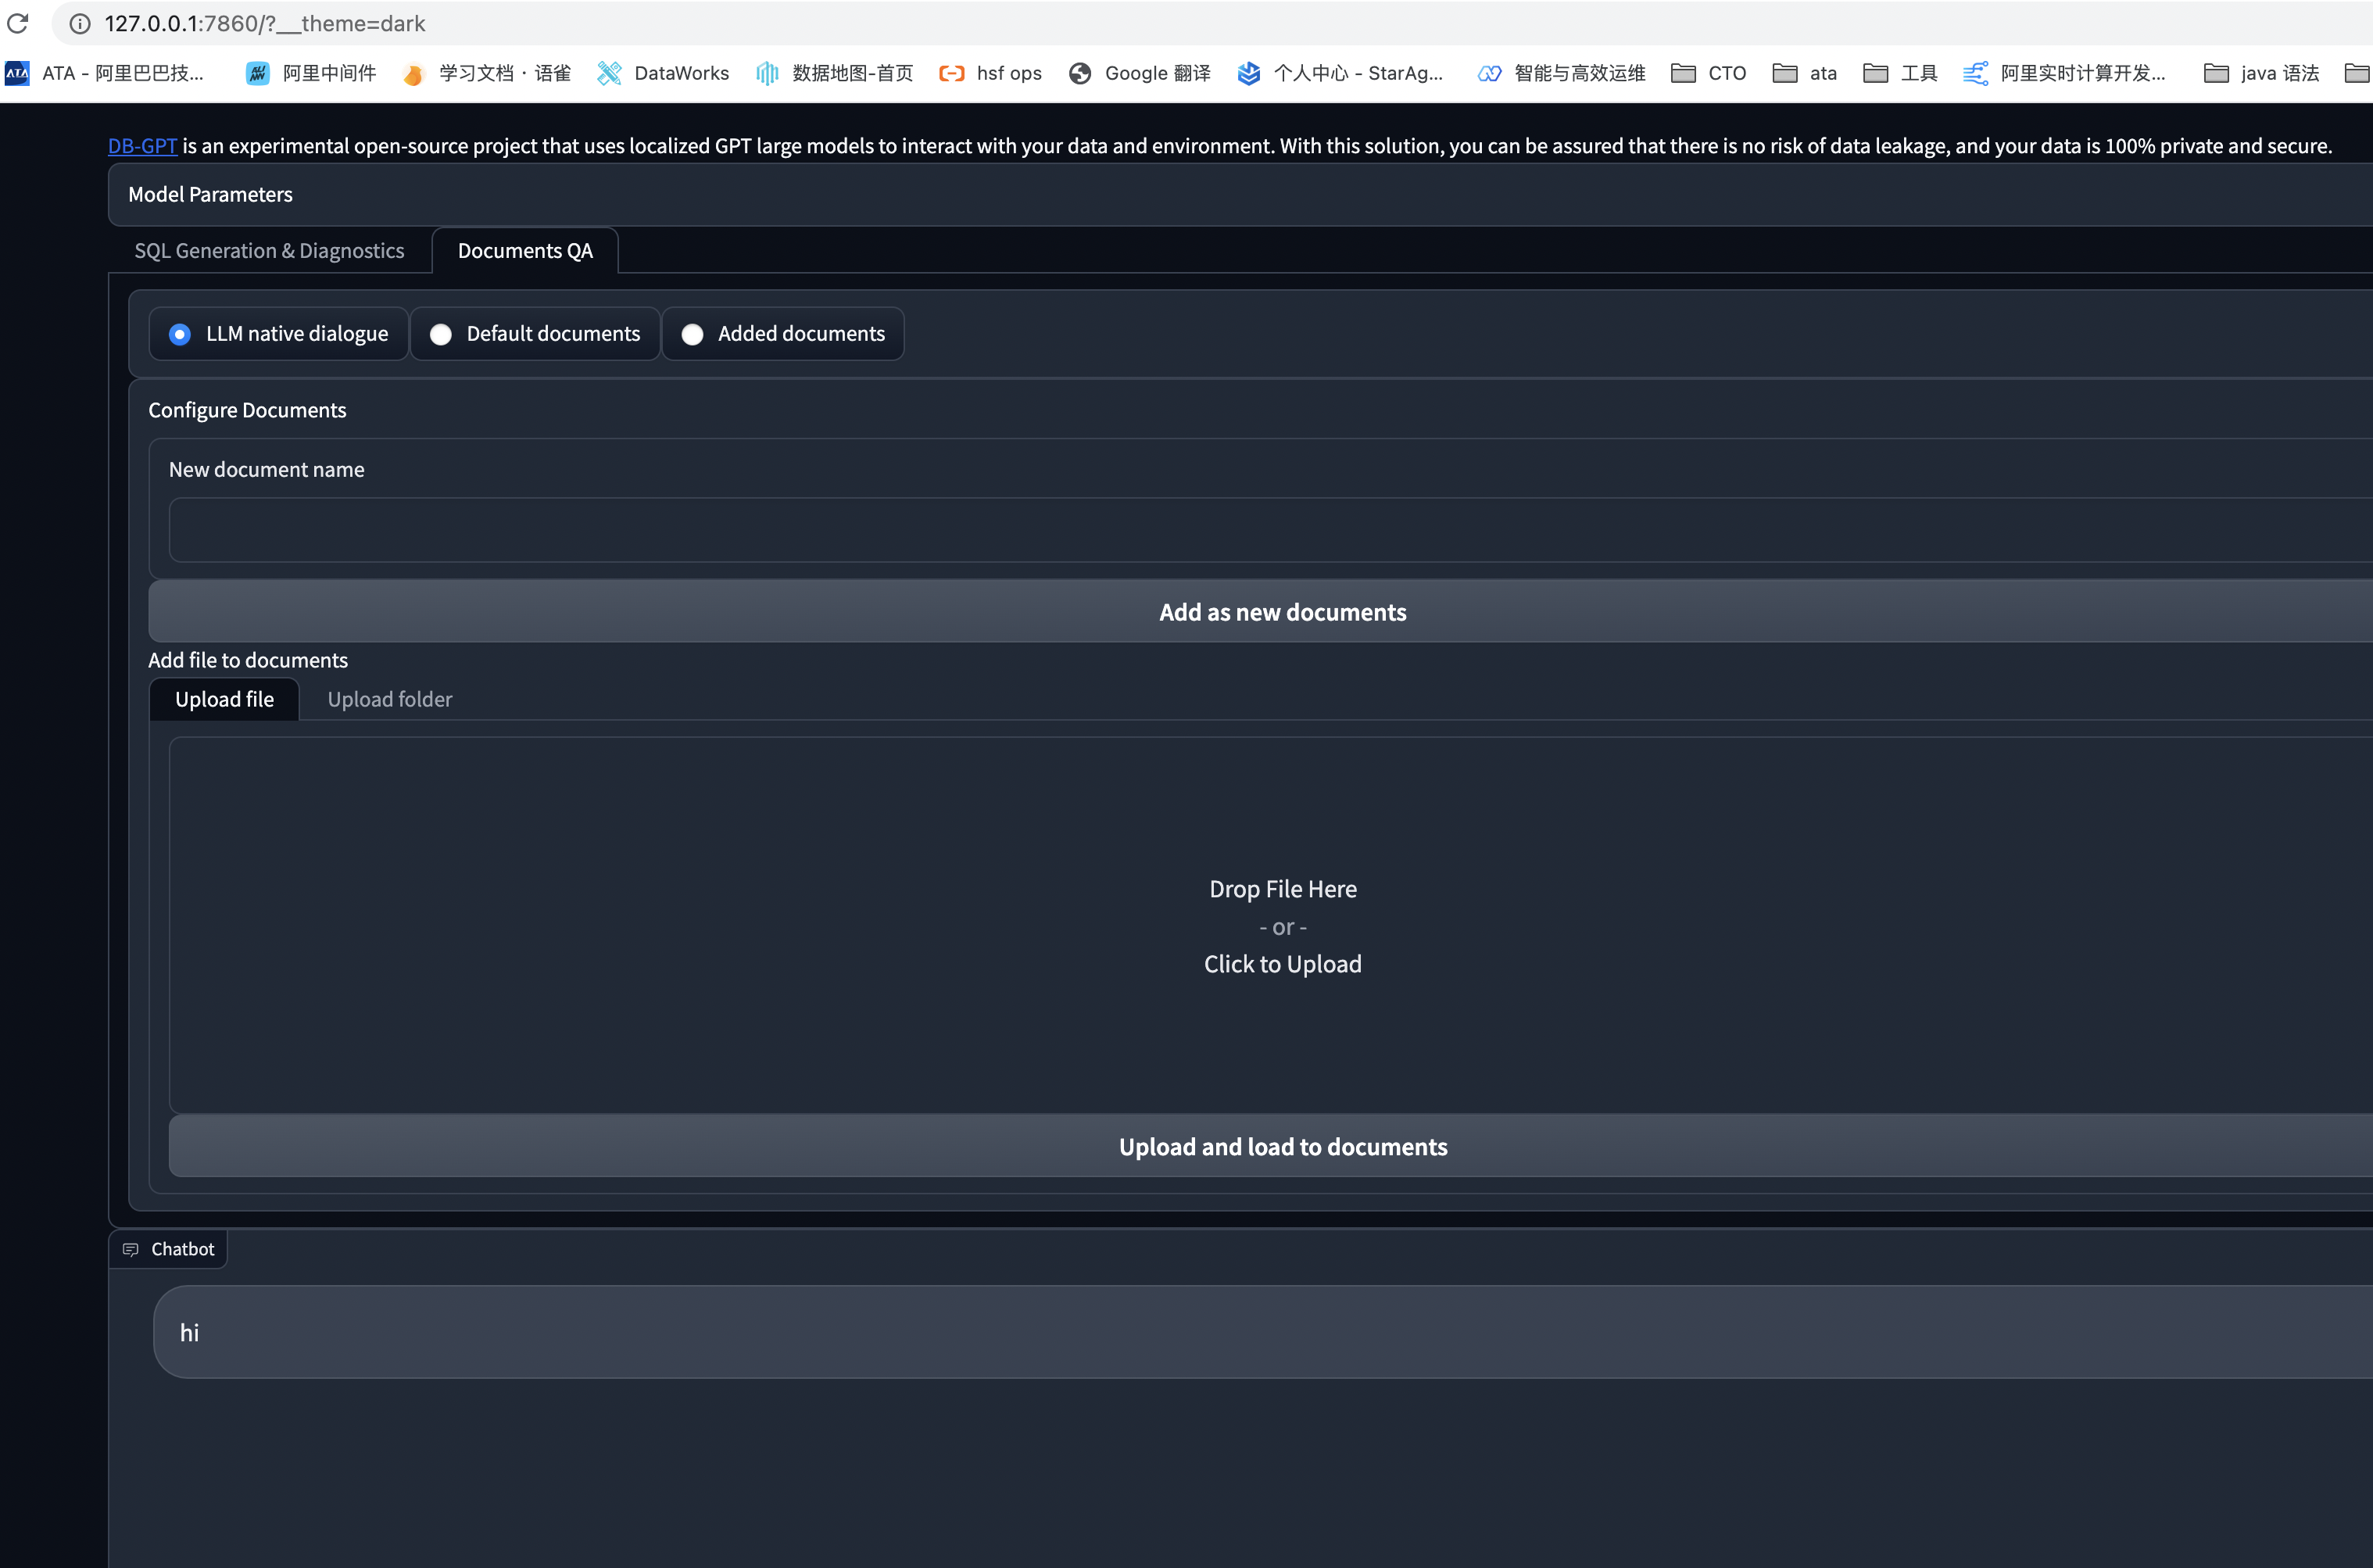2373x1568 pixels.
Task: Switch to the Upload folder tab
Action: point(390,699)
